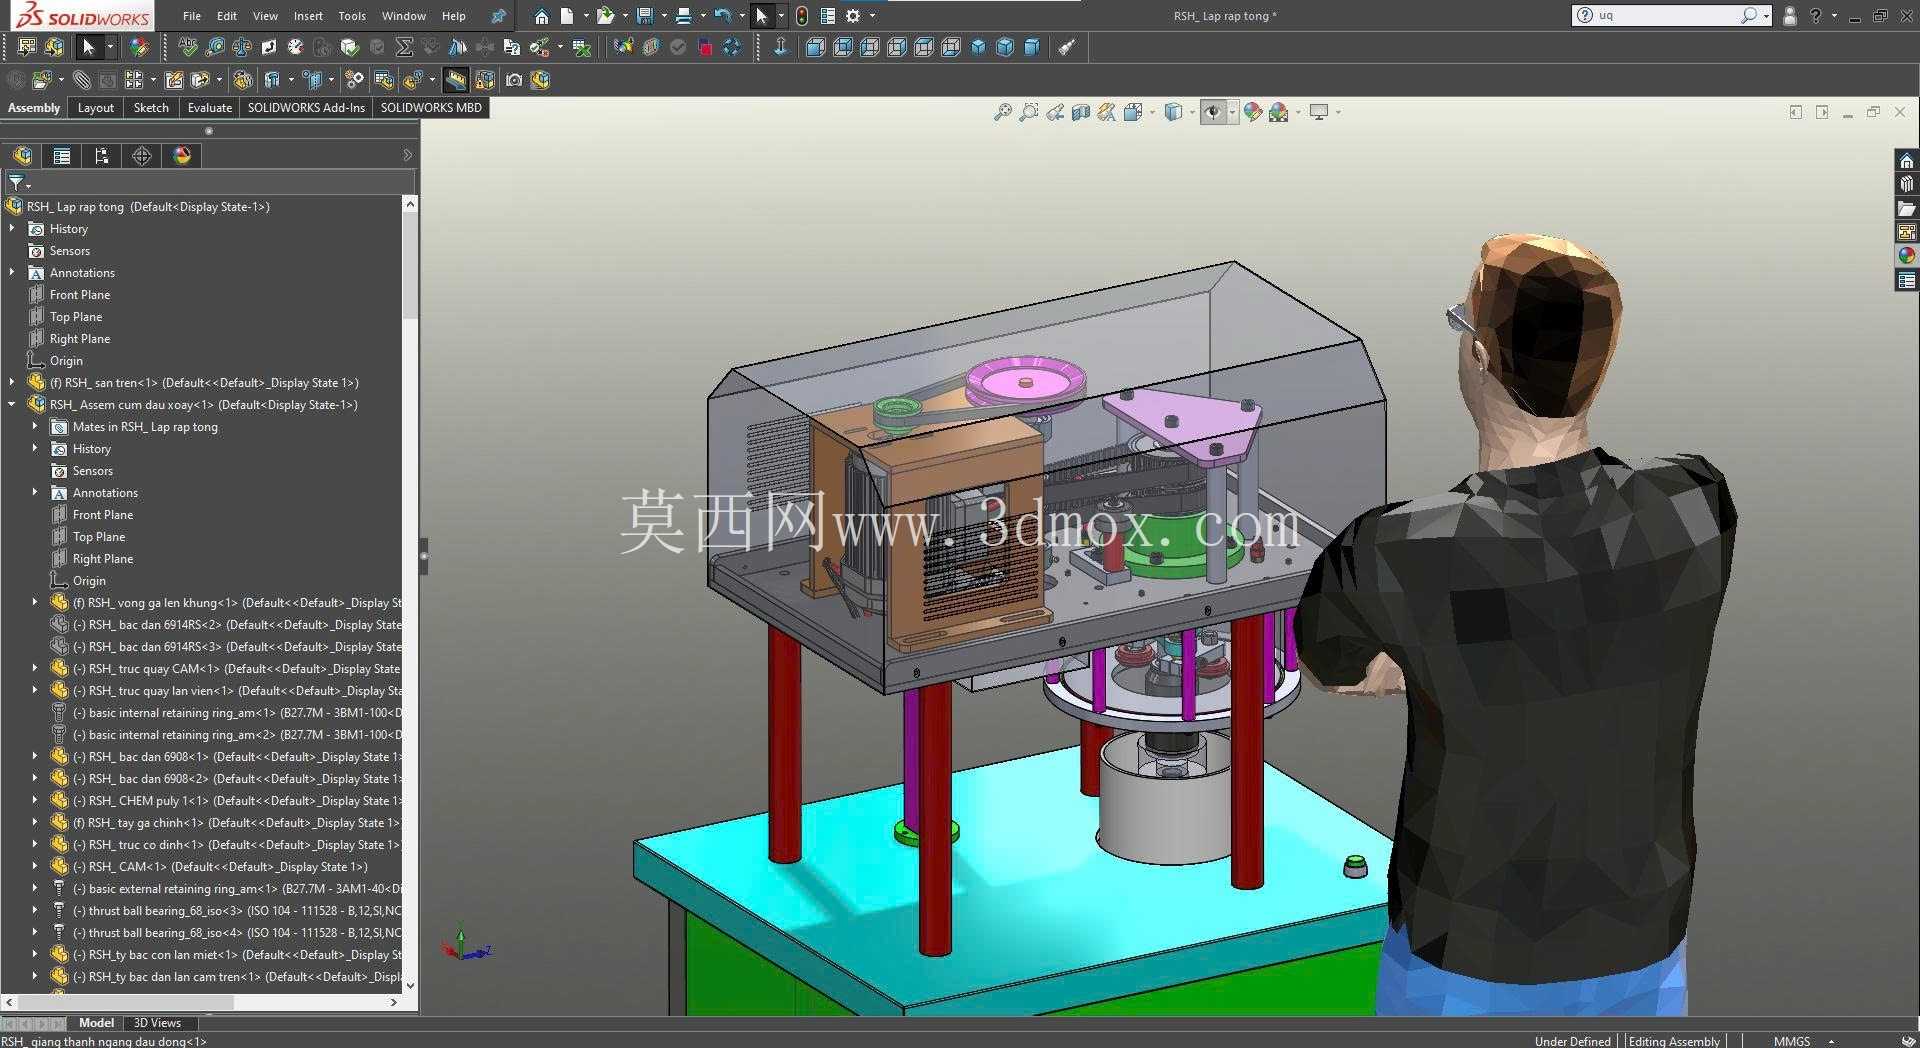Click the Help question mark icon
This screenshot has height=1048, width=1920.
pyautogui.click(x=1816, y=15)
